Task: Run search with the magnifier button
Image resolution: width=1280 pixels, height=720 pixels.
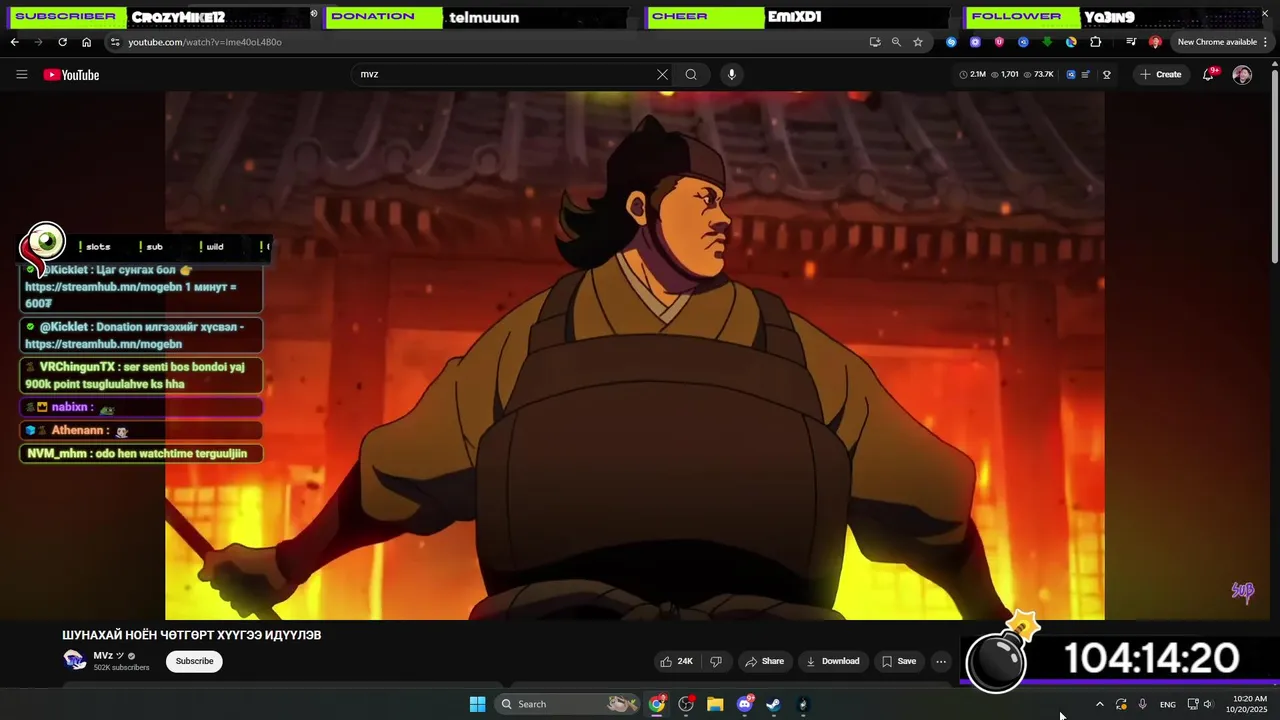Action: (691, 74)
